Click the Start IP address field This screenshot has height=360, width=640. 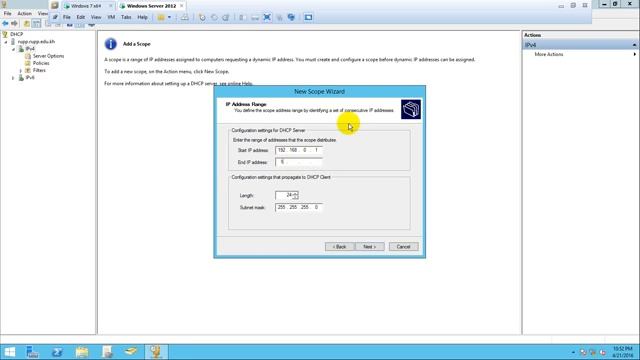click(299, 150)
